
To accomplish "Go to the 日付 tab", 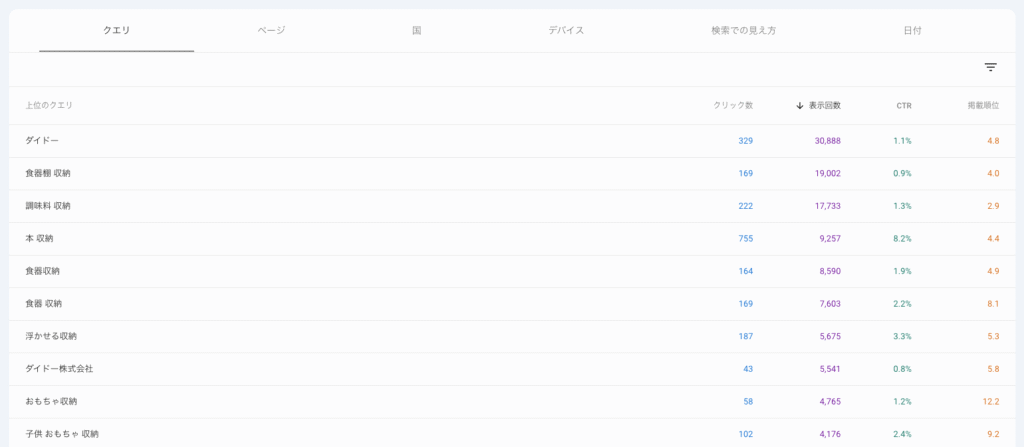I will [912, 31].
